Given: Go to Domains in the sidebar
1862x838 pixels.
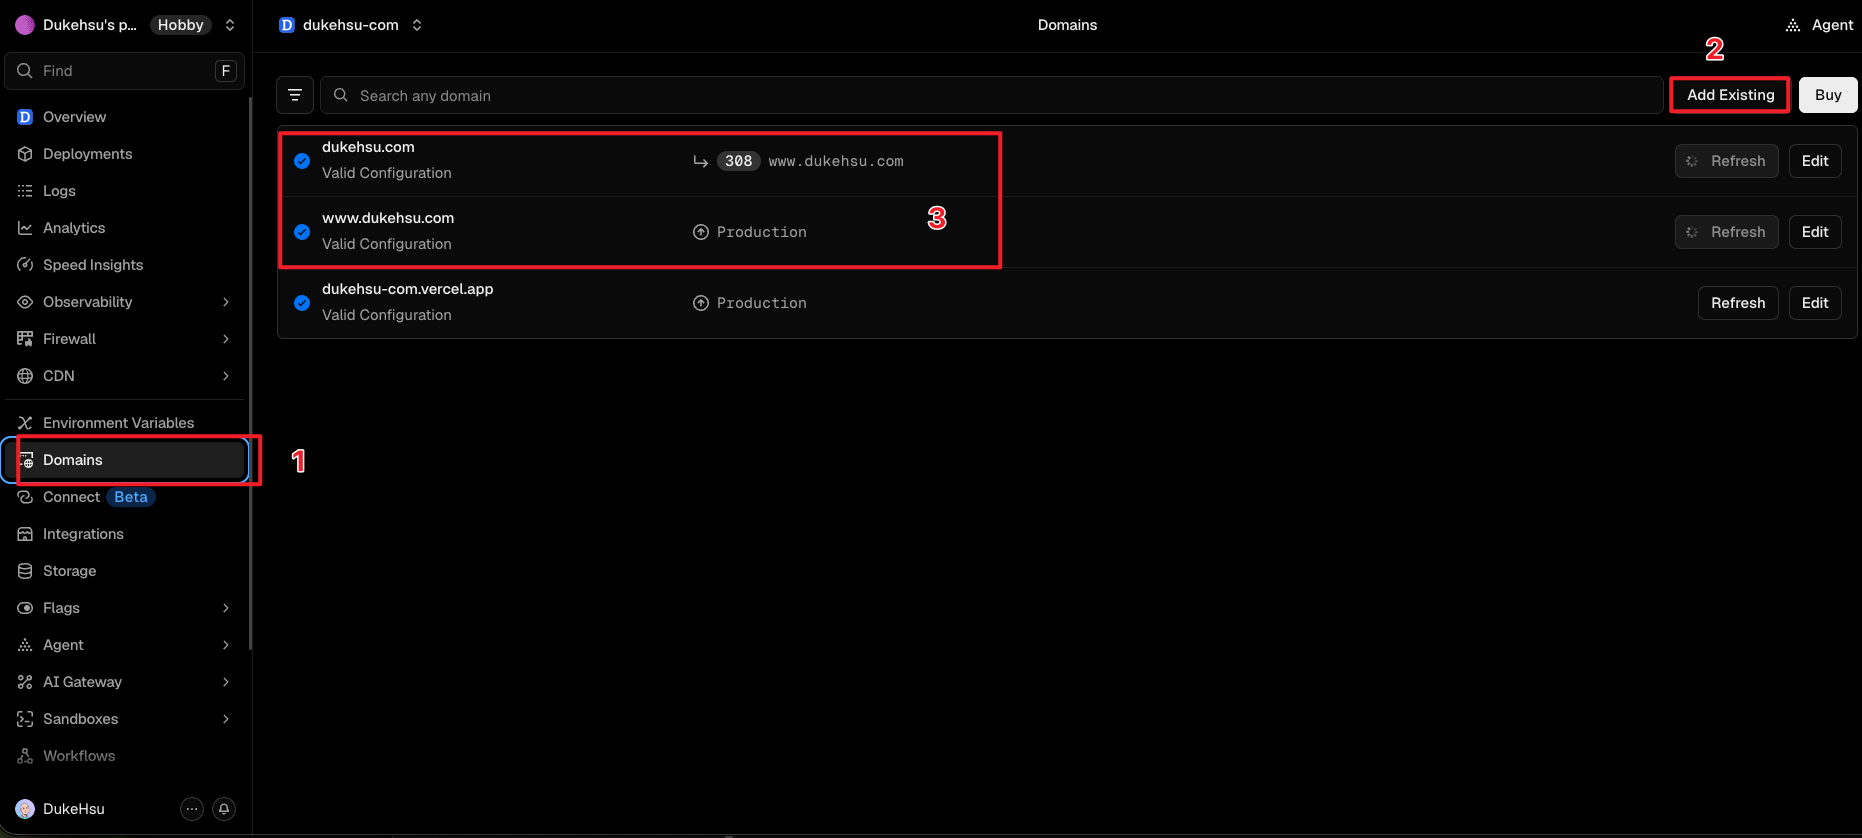Looking at the screenshot, I should [x=125, y=460].
